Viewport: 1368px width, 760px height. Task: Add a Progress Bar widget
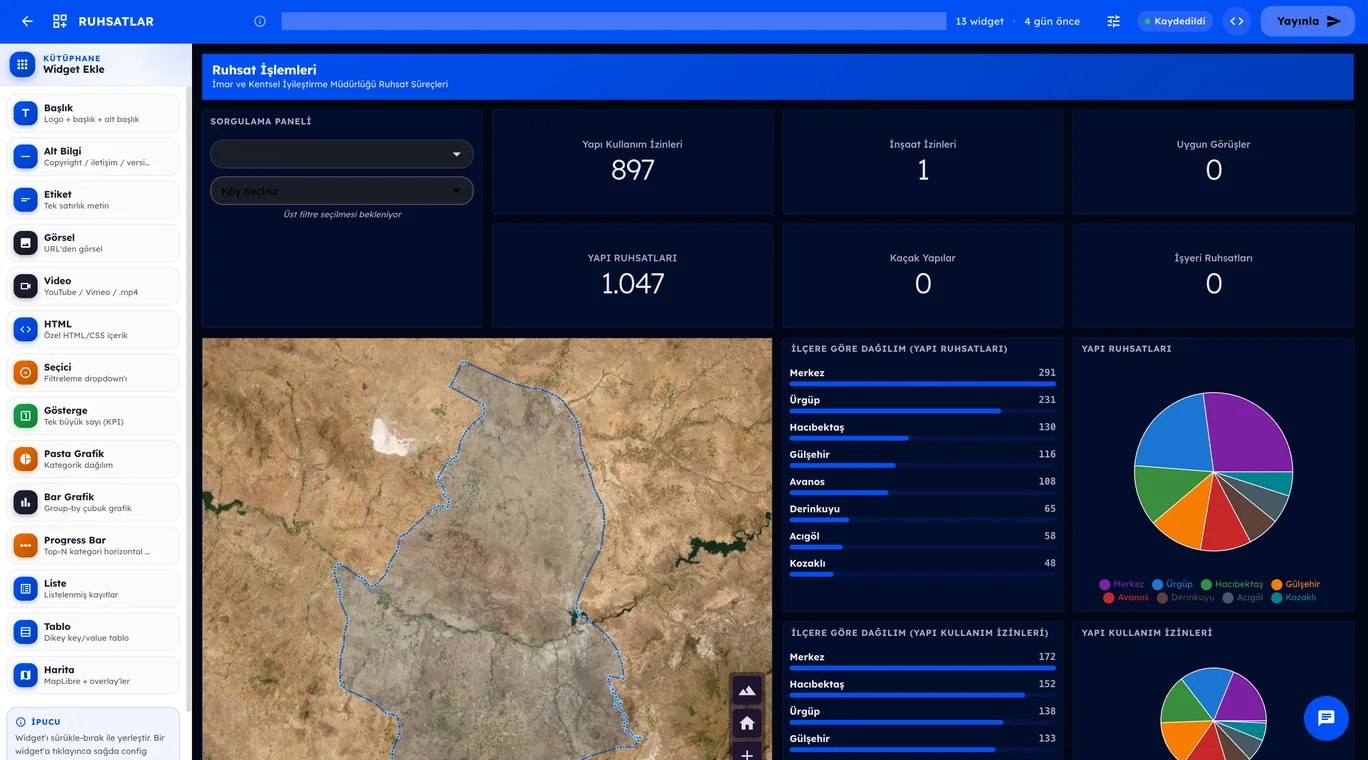[x=93, y=545]
